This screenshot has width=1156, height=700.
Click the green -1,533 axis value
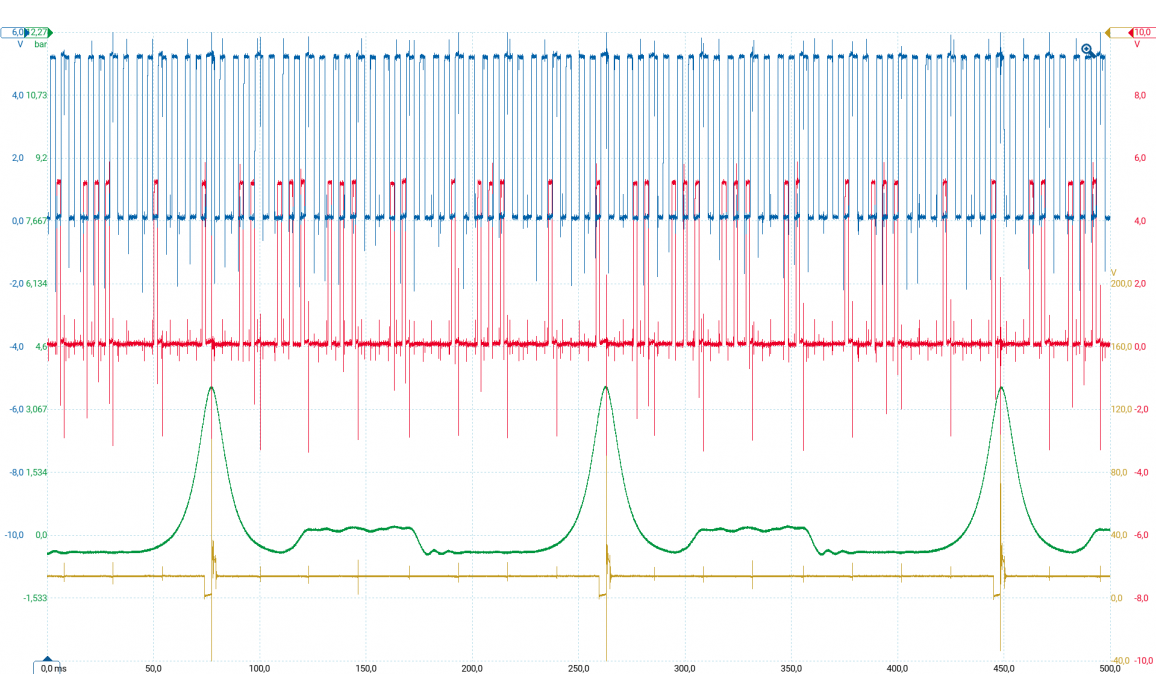(36, 597)
